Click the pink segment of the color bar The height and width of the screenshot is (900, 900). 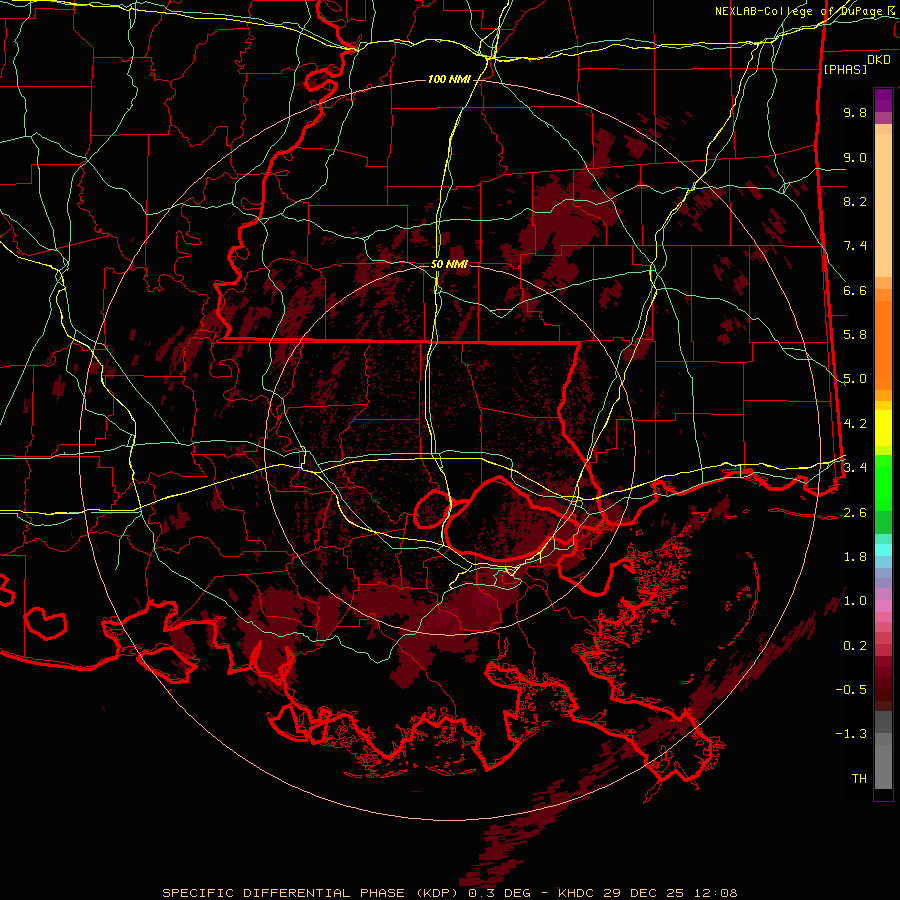[x=883, y=606]
